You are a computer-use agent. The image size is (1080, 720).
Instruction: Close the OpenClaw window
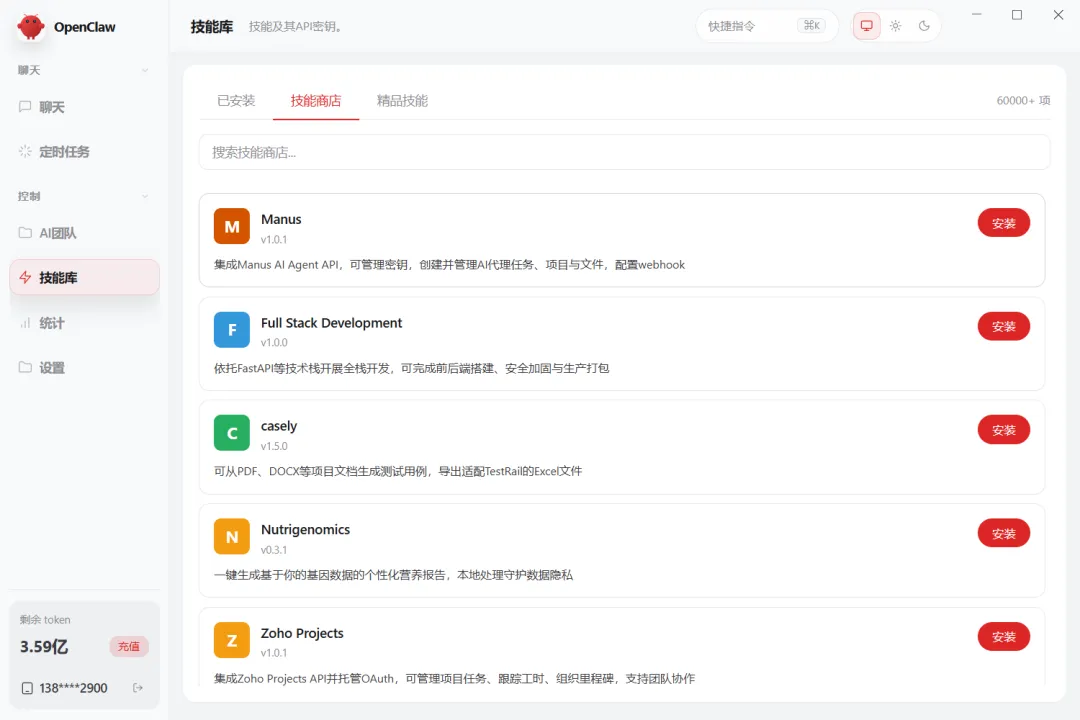click(1058, 14)
